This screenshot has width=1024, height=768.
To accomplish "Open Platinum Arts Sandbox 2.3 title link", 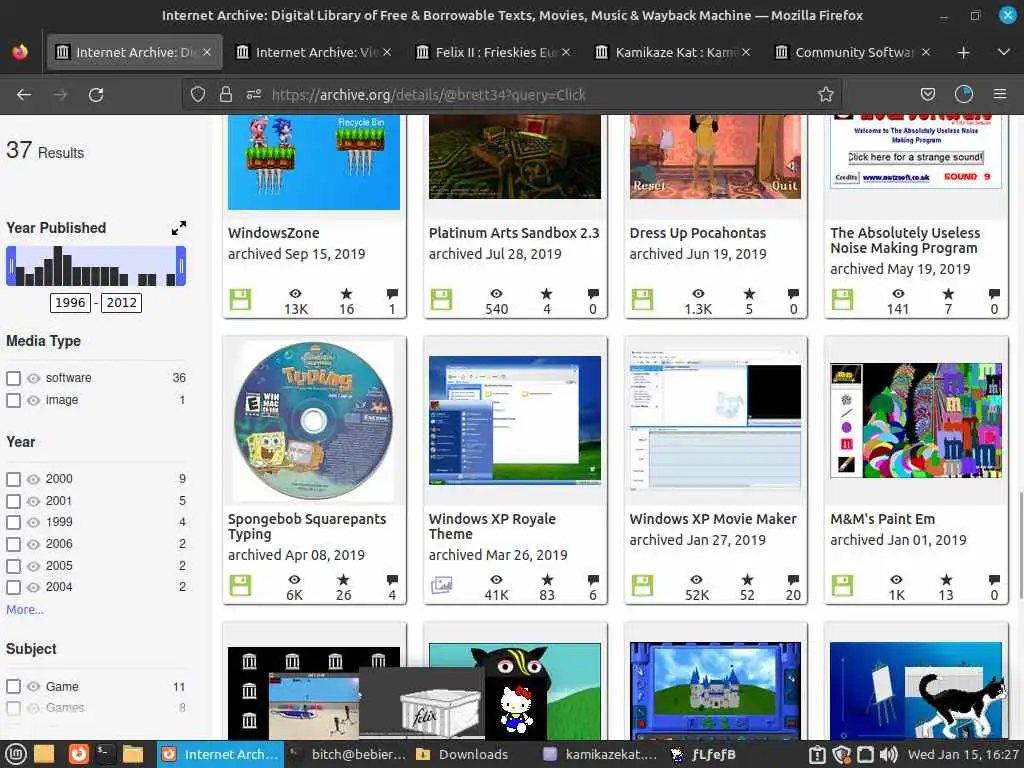I will pos(514,233).
